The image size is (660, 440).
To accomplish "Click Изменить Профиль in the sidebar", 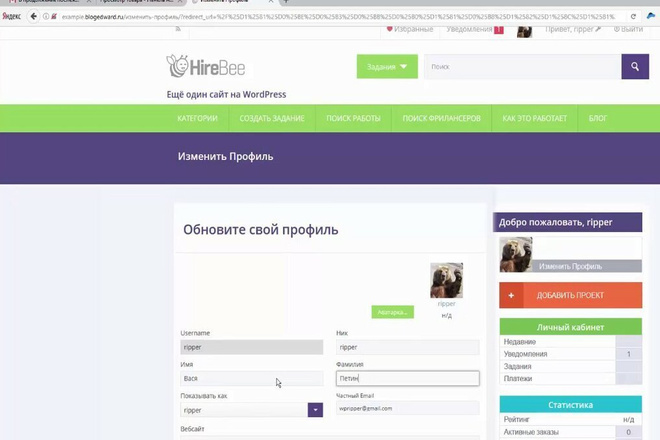I will pos(570,266).
